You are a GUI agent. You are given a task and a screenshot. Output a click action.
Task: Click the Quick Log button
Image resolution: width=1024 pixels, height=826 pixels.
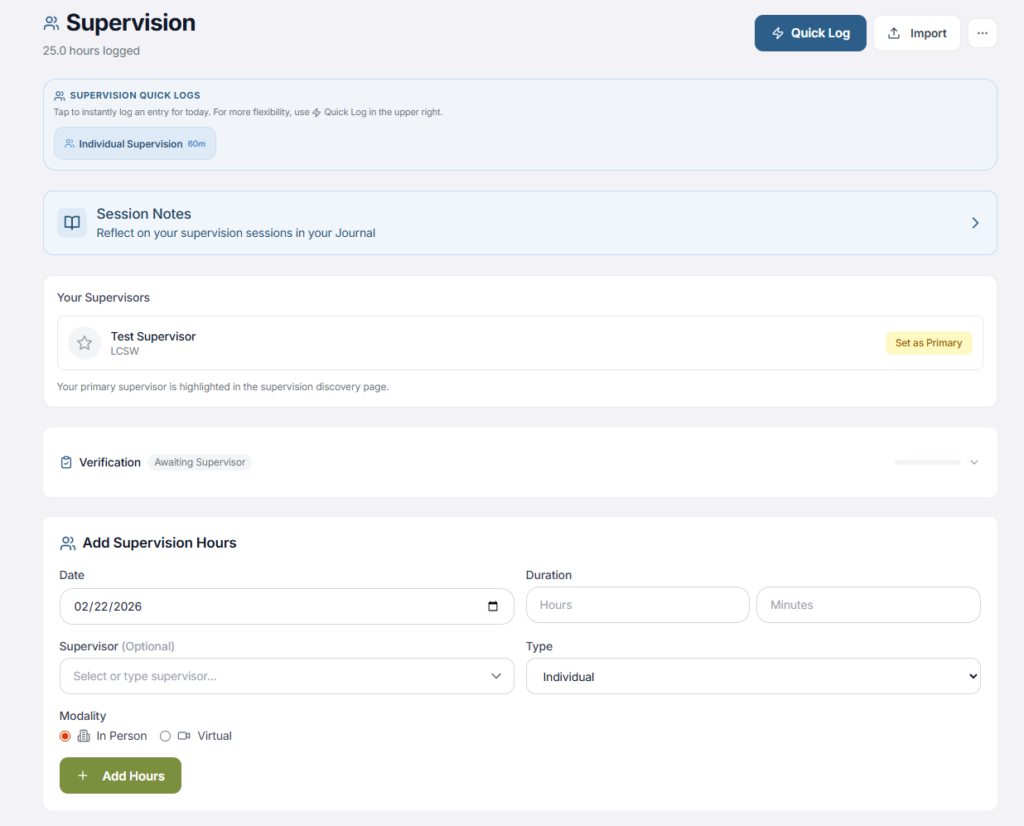[810, 33]
